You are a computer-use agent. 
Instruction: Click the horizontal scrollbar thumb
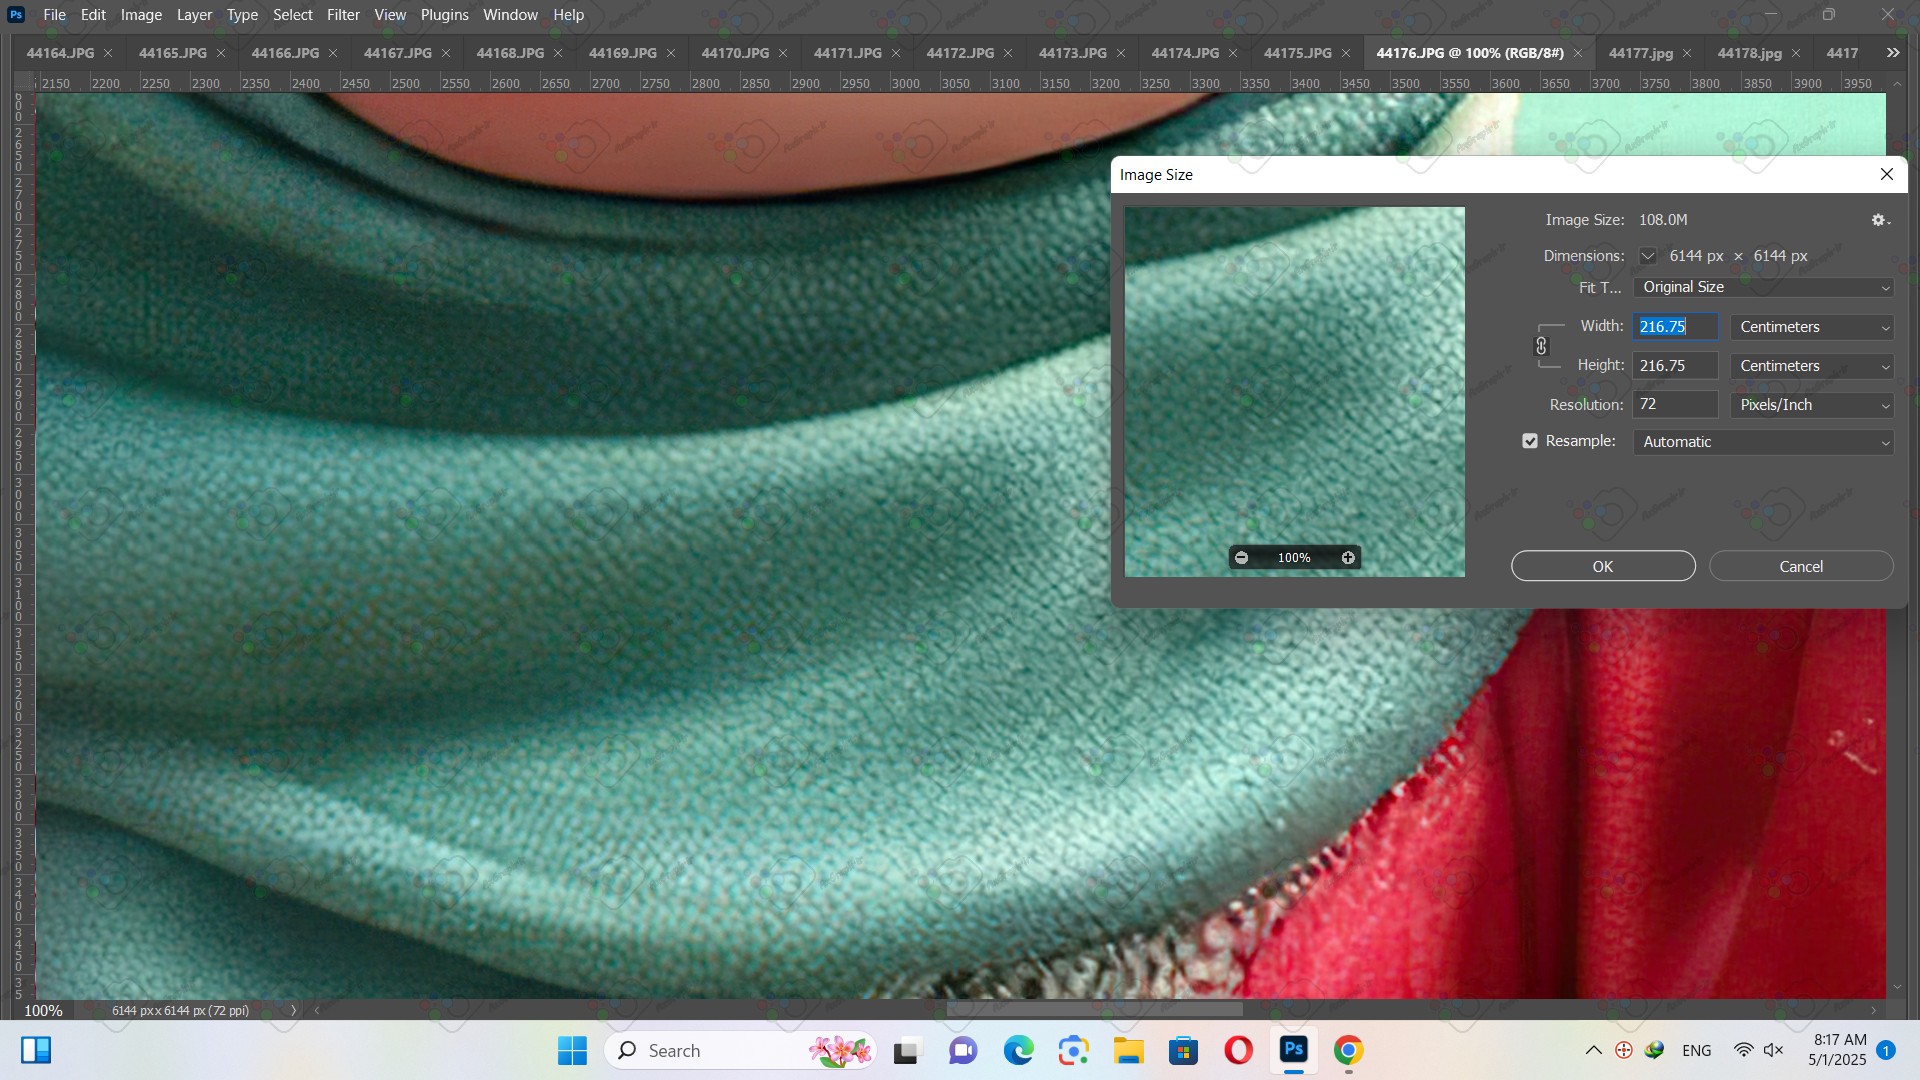pos(1095,1010)
